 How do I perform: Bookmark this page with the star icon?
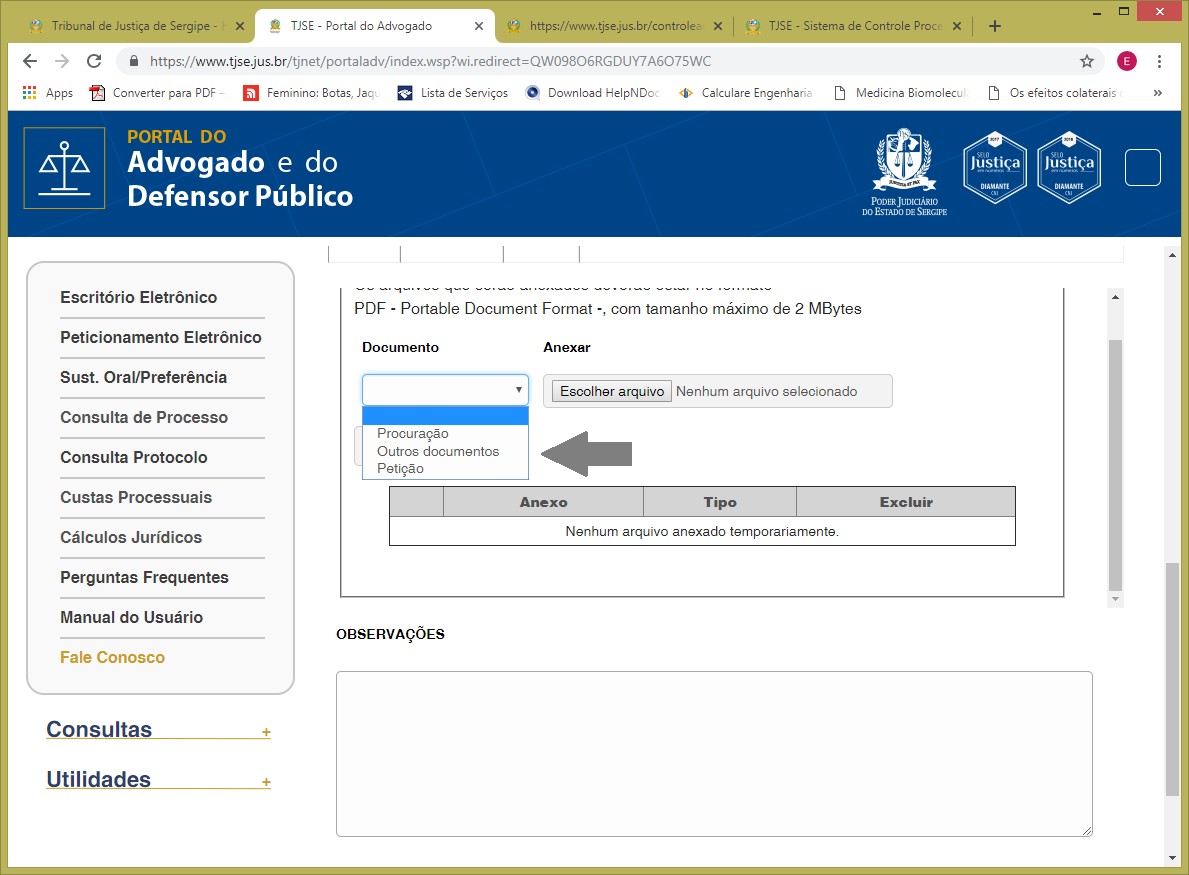coord(1087,61)
